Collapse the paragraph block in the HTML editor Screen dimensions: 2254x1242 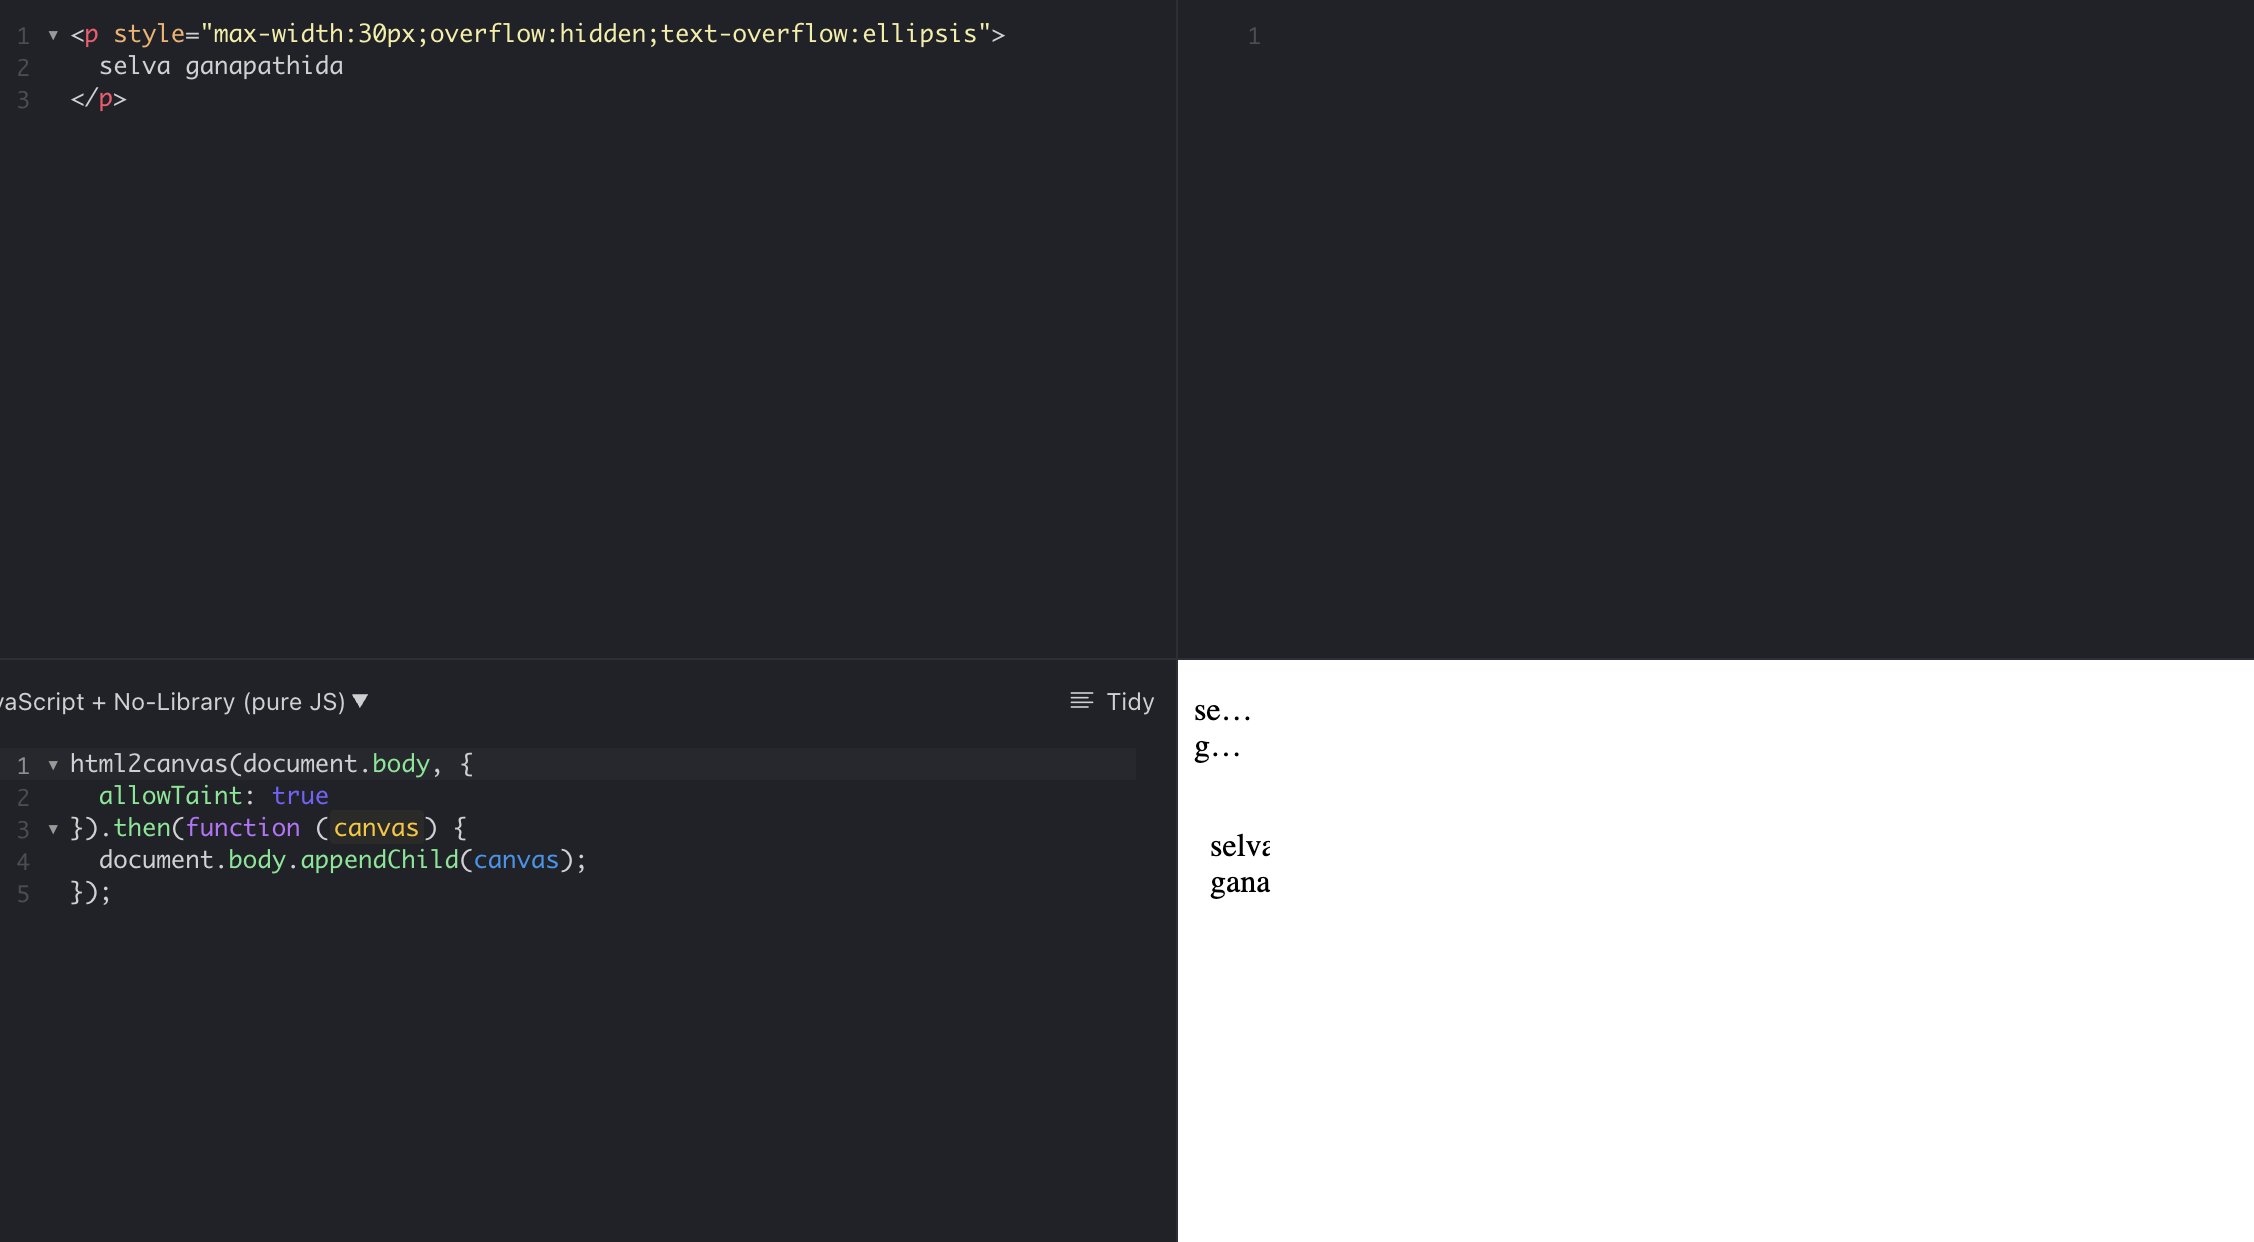coord(52,33)
